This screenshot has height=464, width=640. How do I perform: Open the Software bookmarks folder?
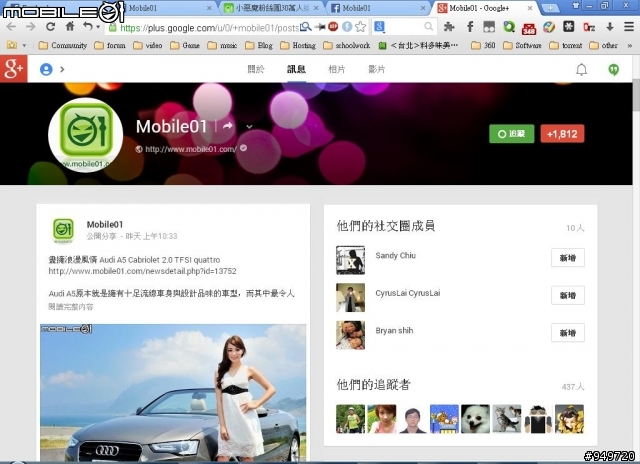(x=522, y=45)
